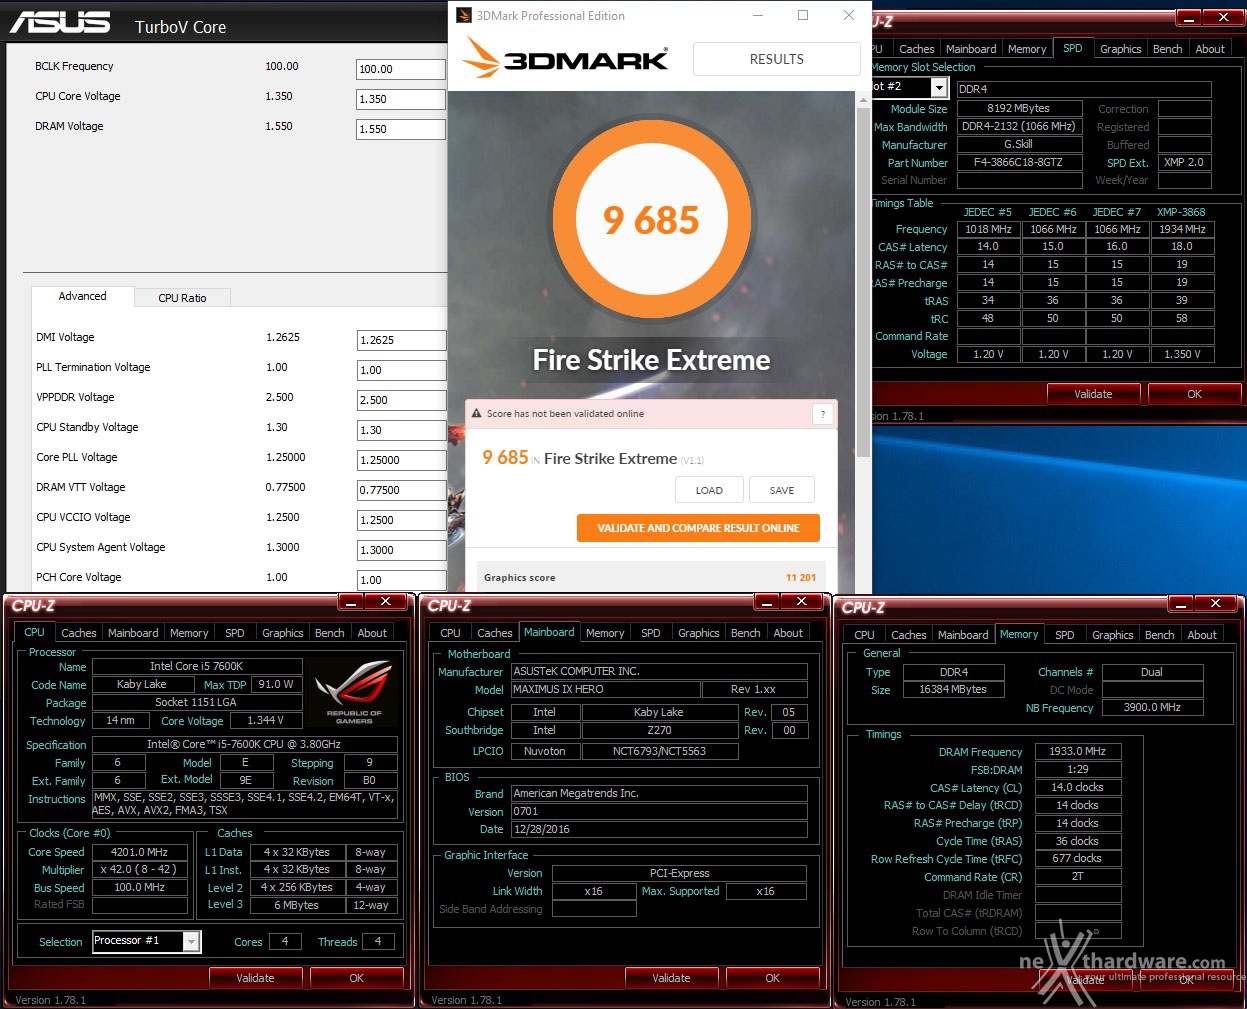Image resolution: width=1247 pixels, height=1009 pixels.
Task: Open the About tab in the CPU-Z mainboard window
Action: tap(788, 633)
